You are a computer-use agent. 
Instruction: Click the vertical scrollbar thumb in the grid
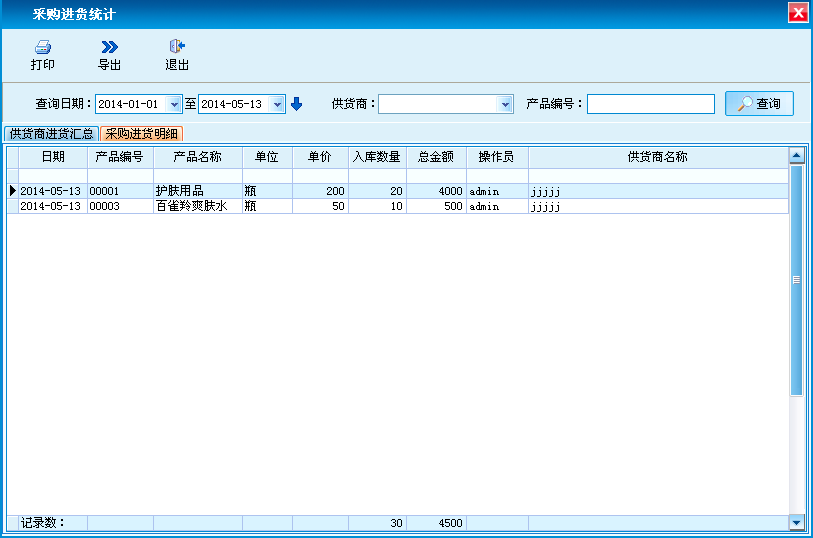[x=796, y=280]
